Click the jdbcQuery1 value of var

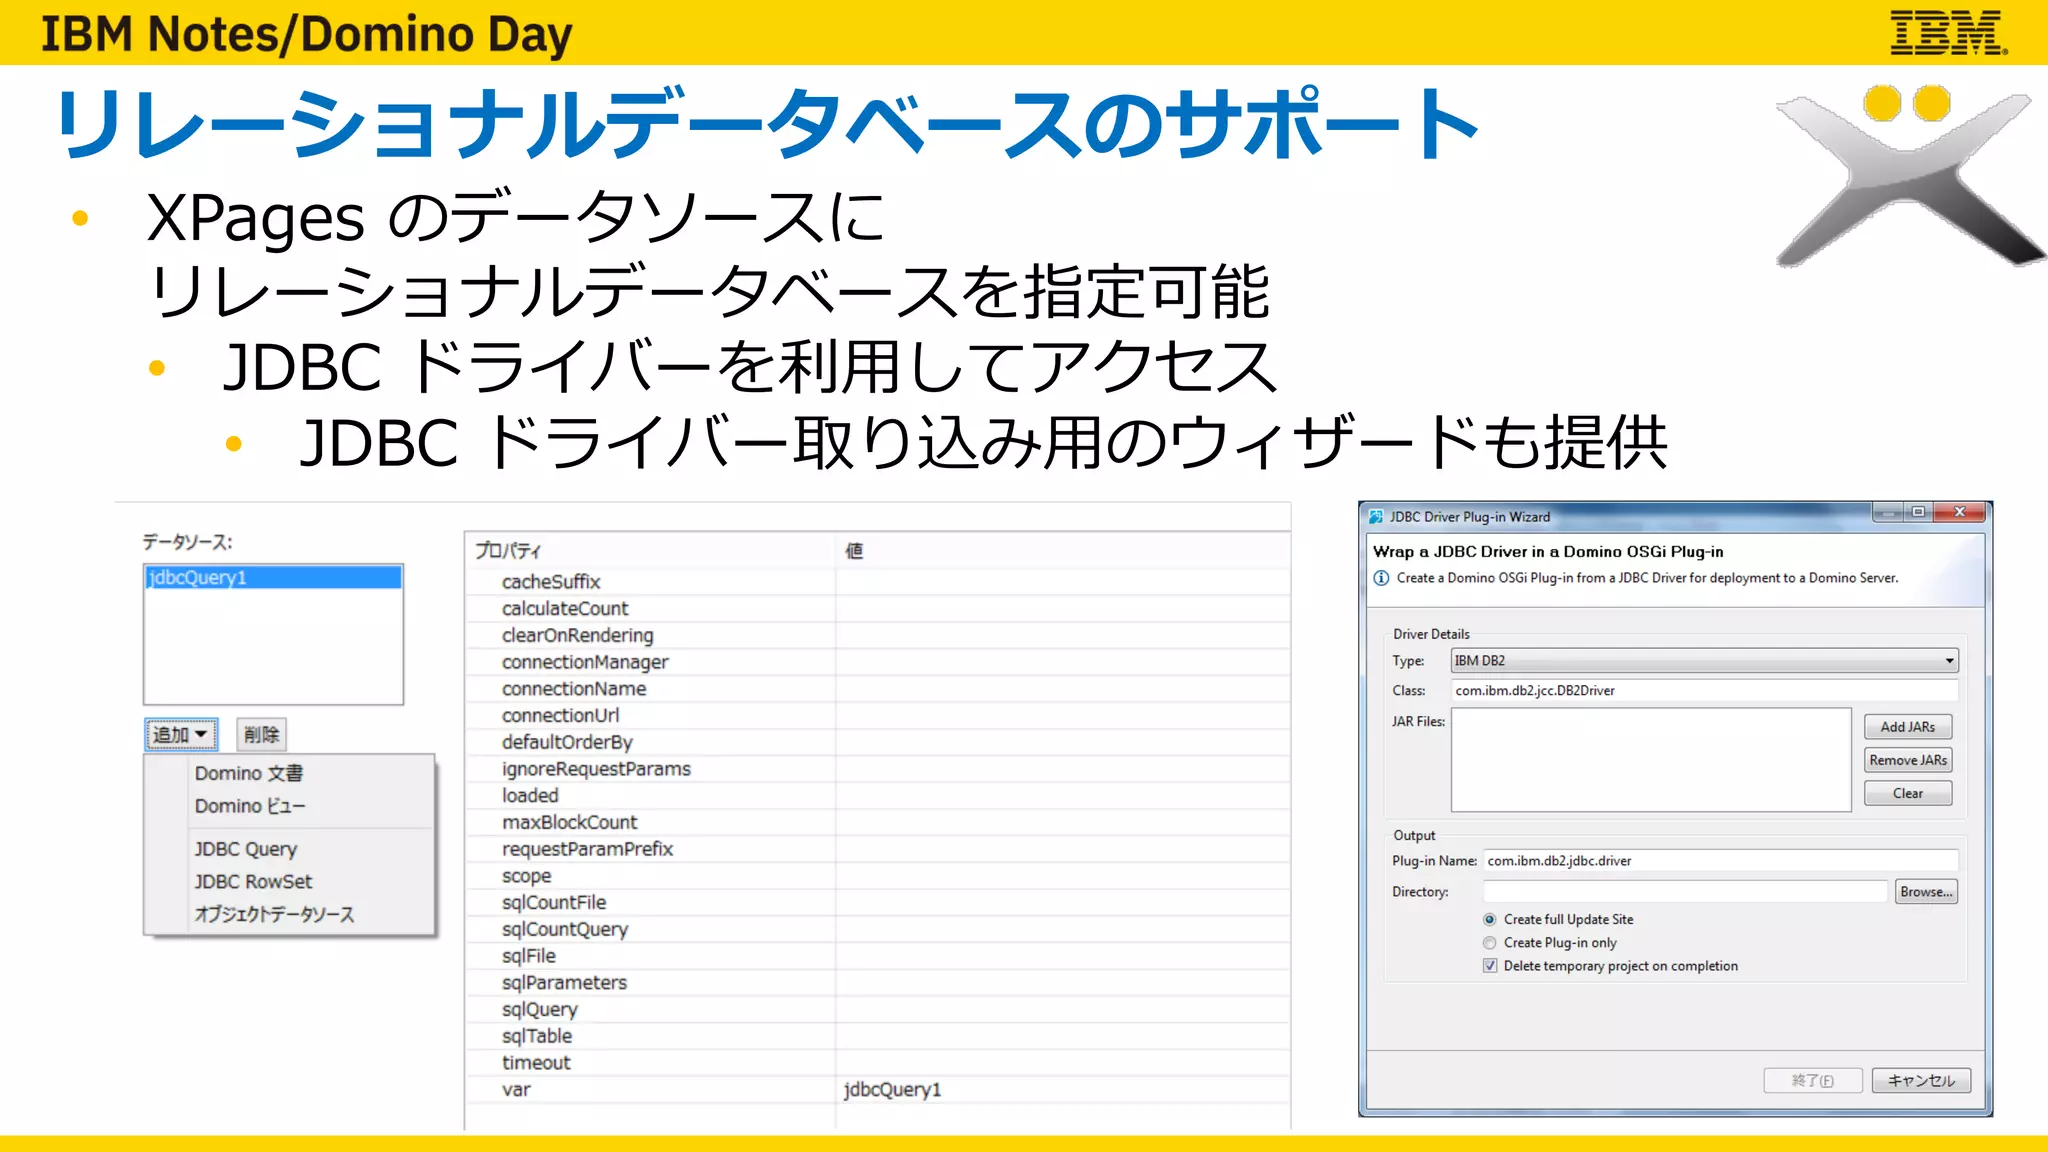tap(892, 1090)
